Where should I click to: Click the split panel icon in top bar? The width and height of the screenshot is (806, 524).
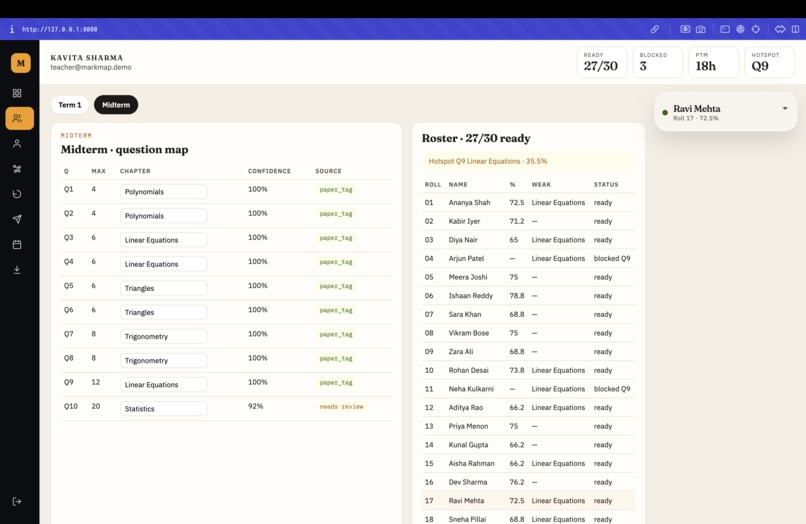pyautogui.click(x=795, y=29)
